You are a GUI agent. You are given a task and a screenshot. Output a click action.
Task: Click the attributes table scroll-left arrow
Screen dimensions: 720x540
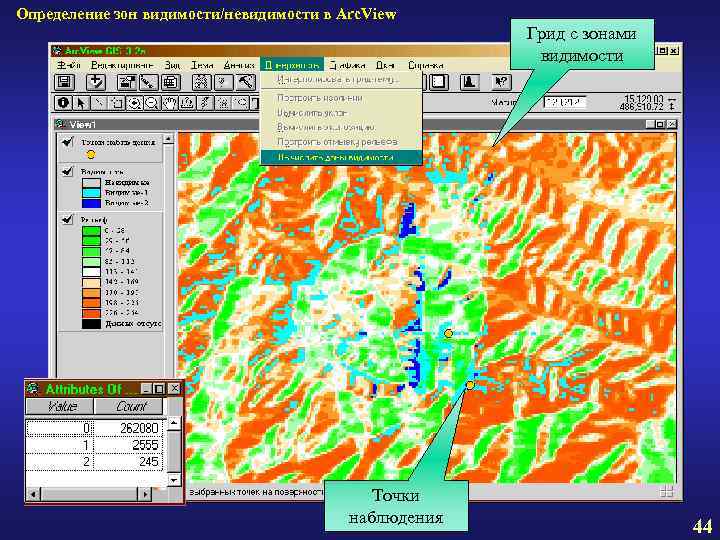33,495
